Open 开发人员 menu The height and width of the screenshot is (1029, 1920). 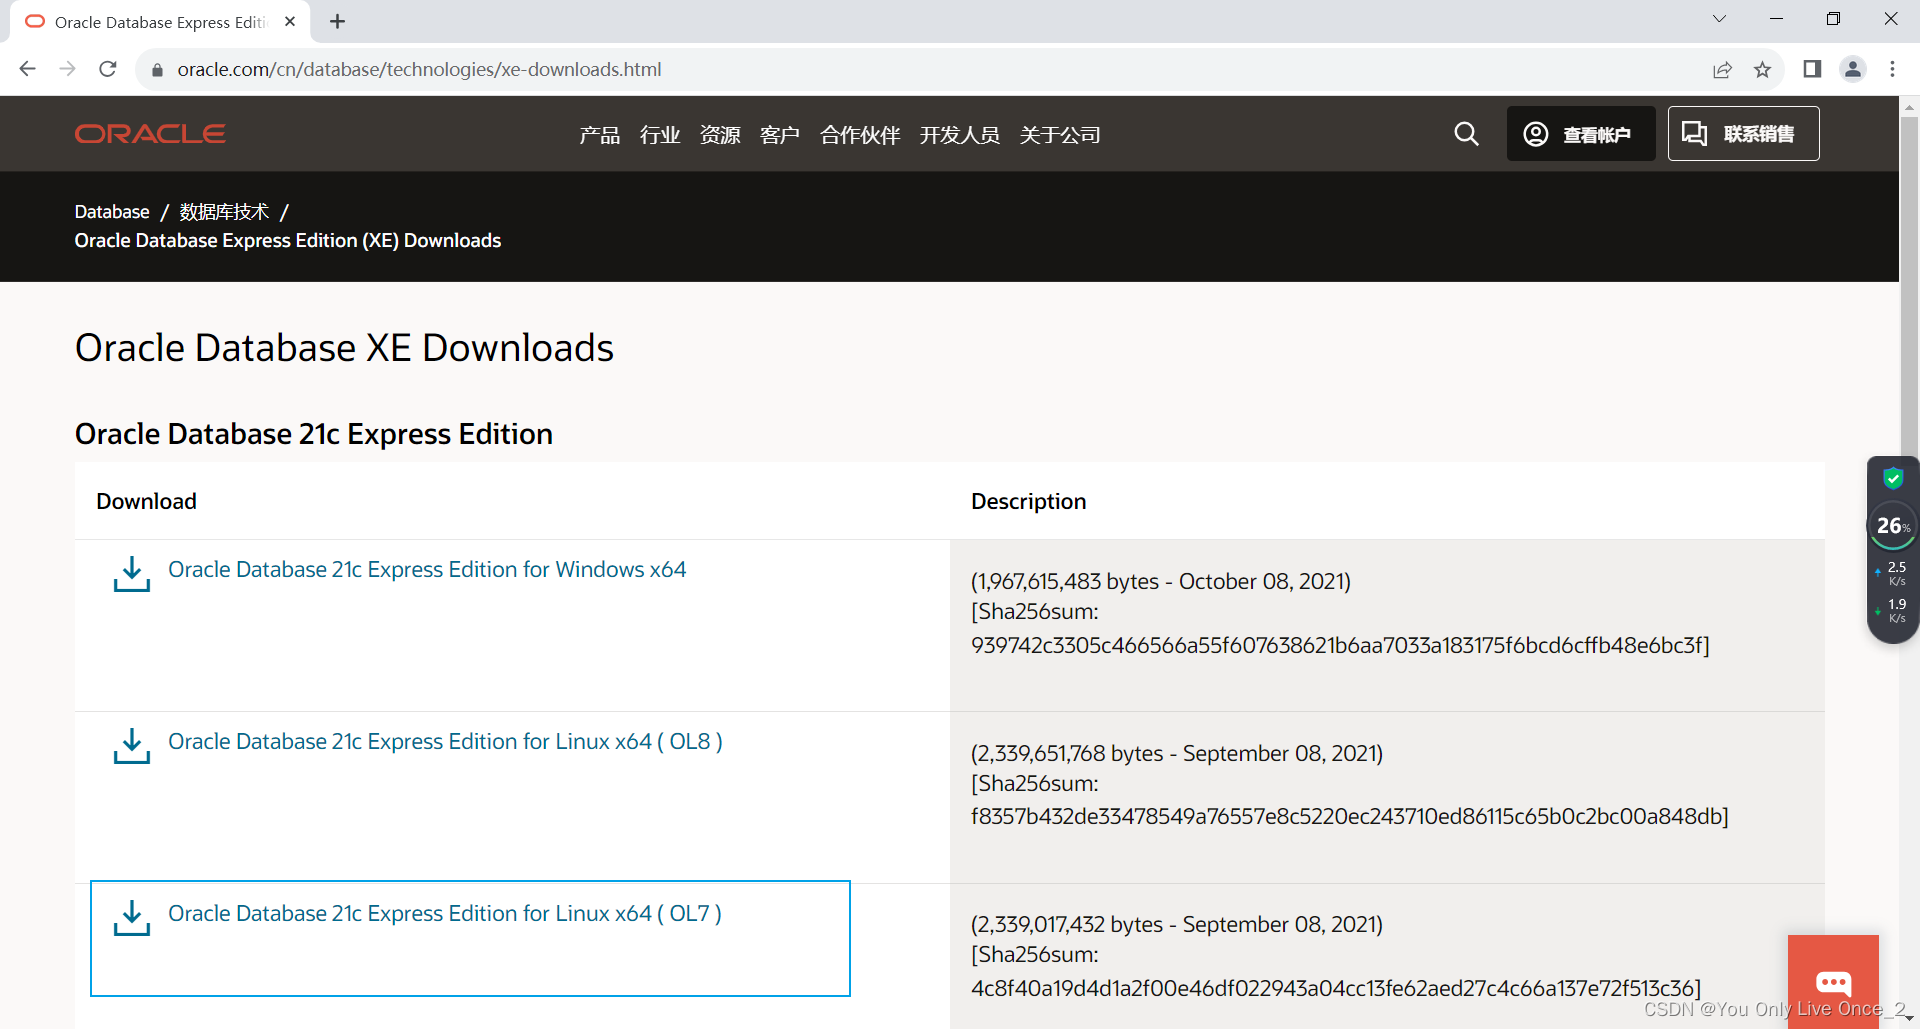coord(960,135)
